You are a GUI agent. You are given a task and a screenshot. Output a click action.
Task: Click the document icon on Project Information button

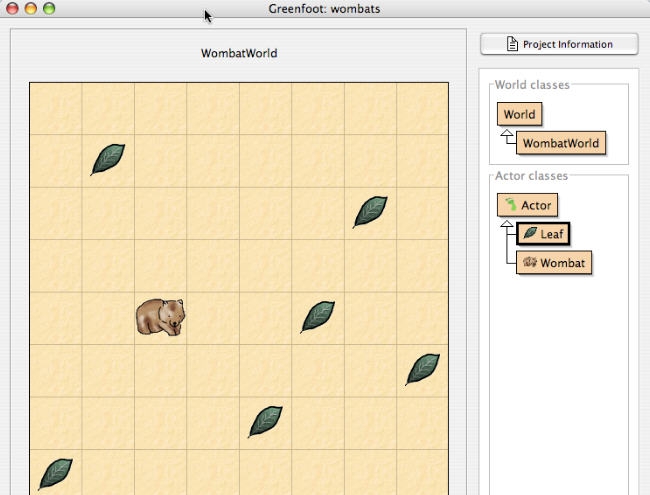pyautogui.click(x=512, y=44)
